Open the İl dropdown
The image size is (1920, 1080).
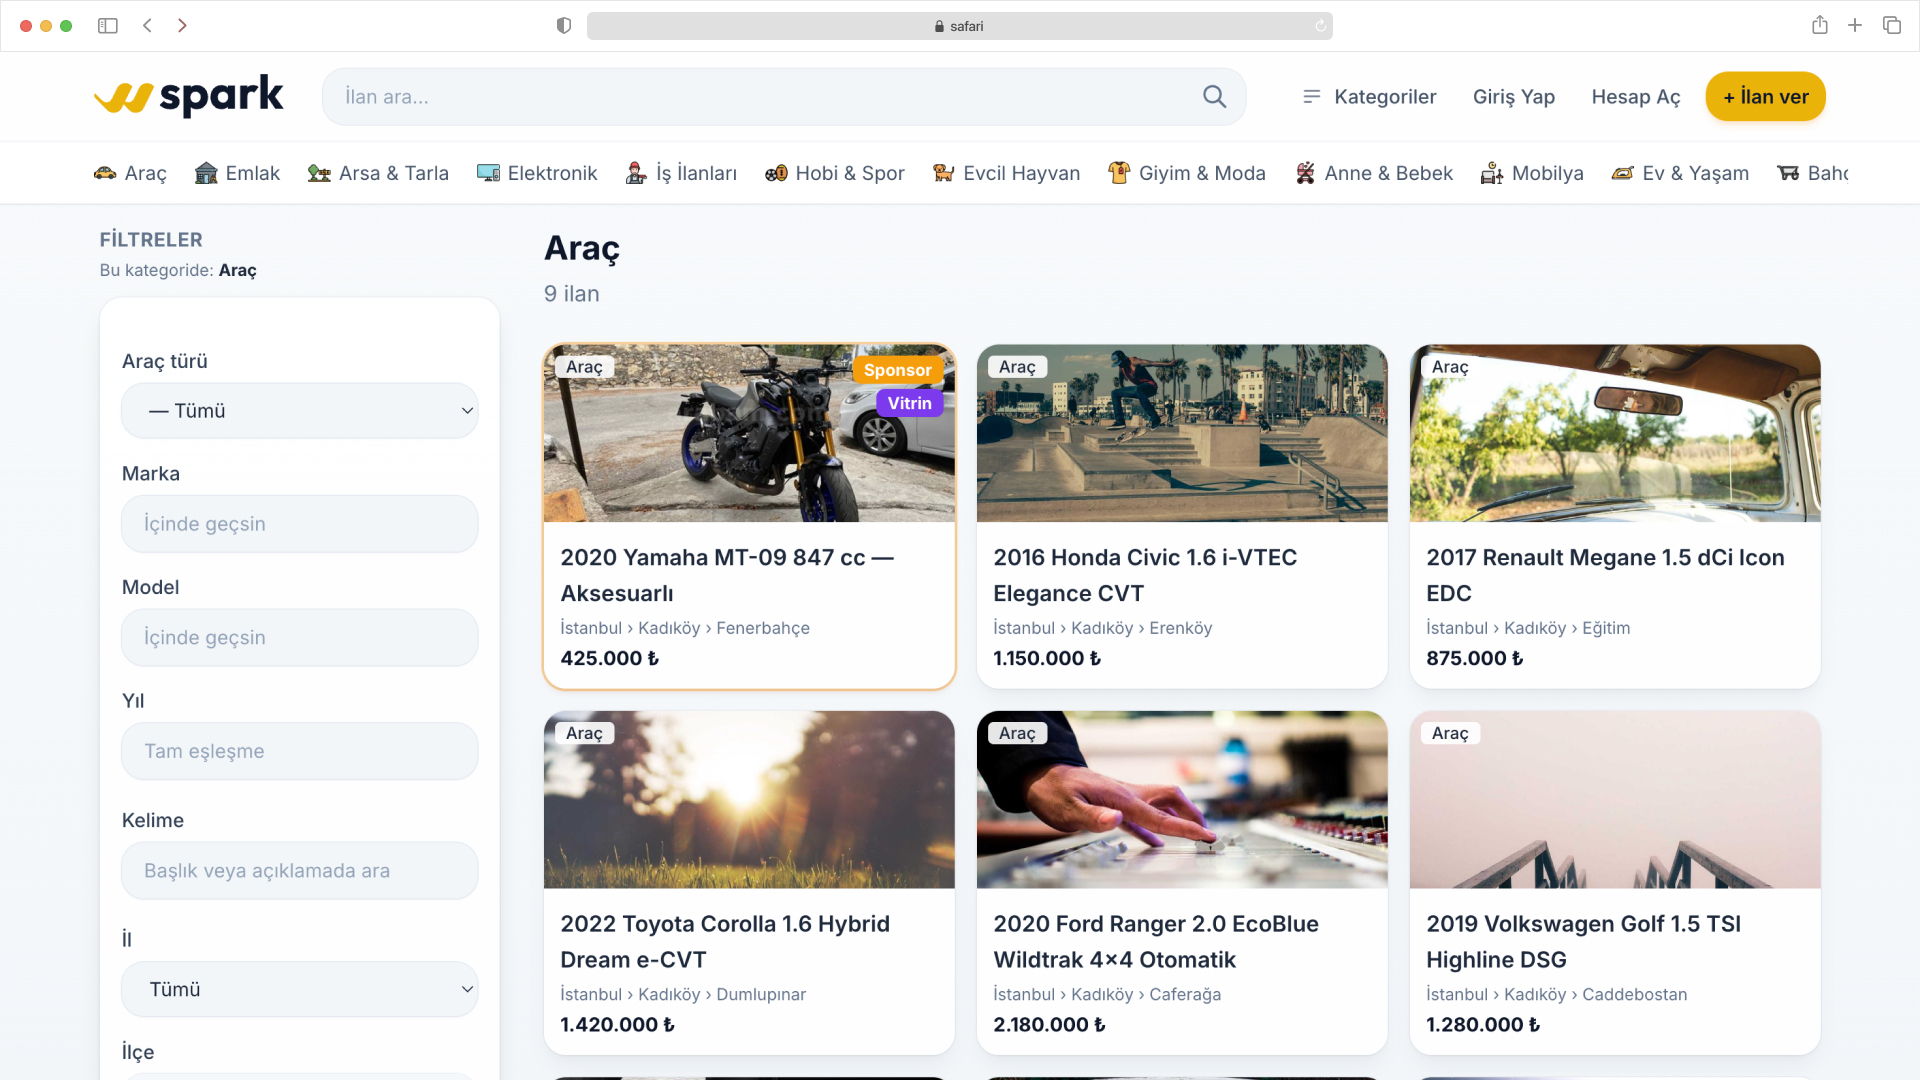click(x=300, y=989)
